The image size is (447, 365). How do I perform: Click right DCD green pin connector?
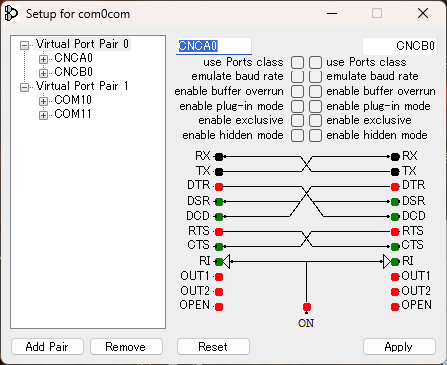tap(395, 217)
